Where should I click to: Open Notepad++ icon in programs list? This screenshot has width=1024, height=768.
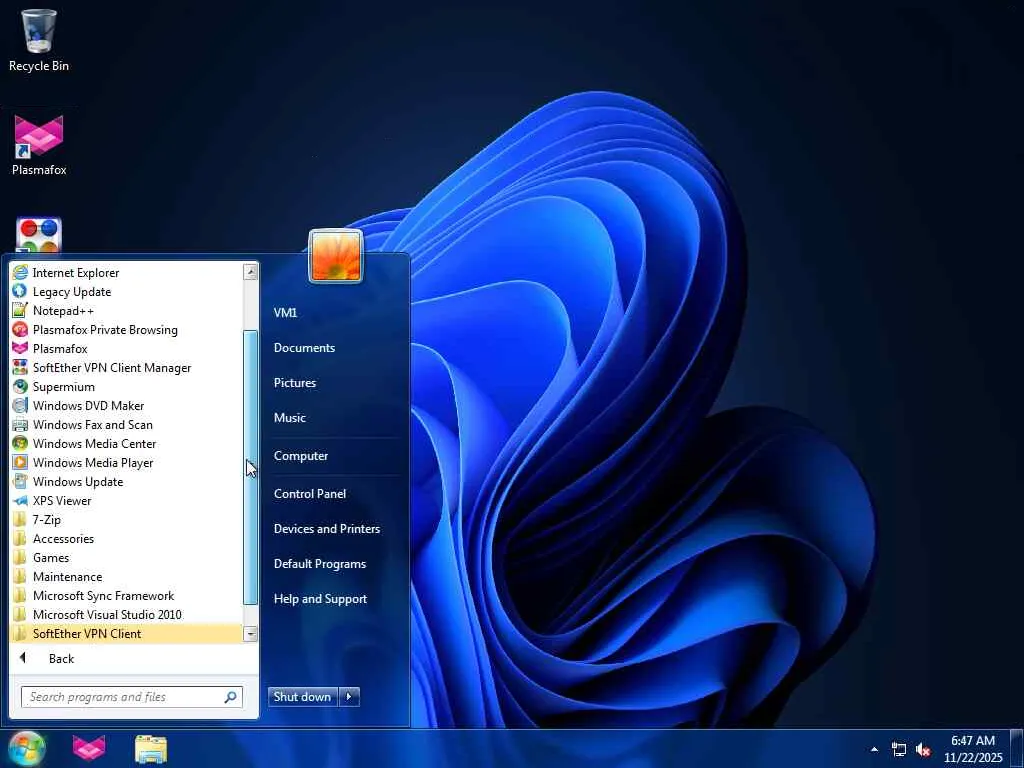pyautogui.click(x=20, y=310)
